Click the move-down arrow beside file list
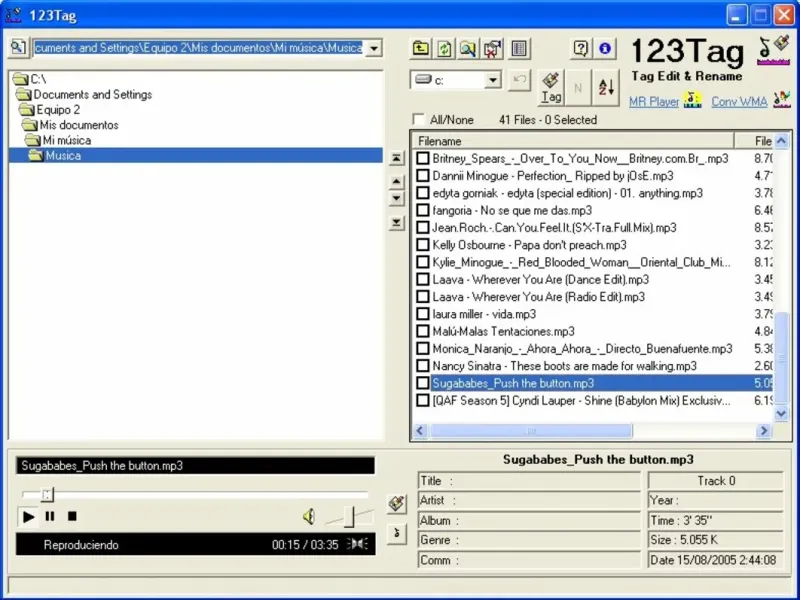Screen dimensions: 800x600 coord(396,198)
